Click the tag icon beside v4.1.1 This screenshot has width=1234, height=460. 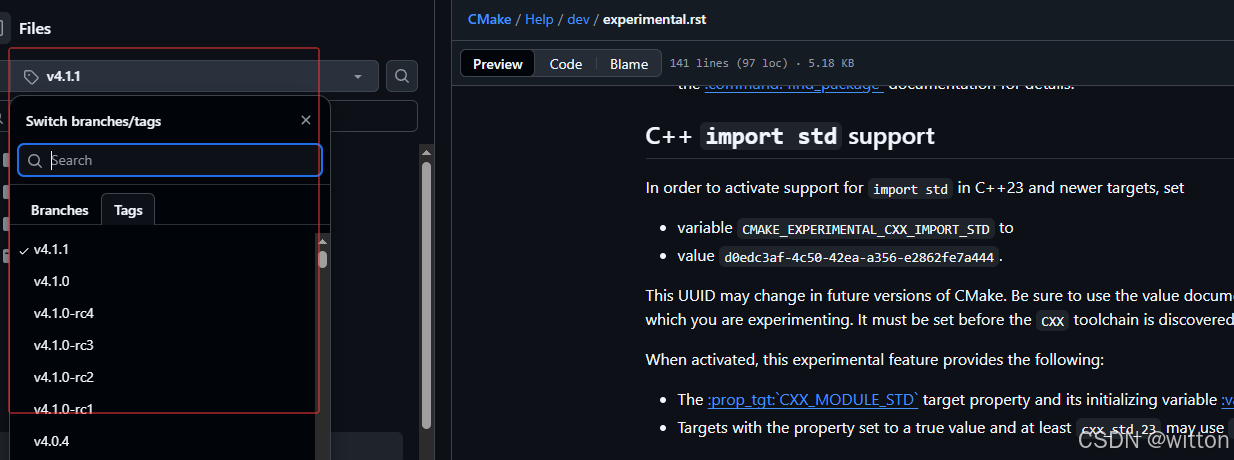coord(31,77)
